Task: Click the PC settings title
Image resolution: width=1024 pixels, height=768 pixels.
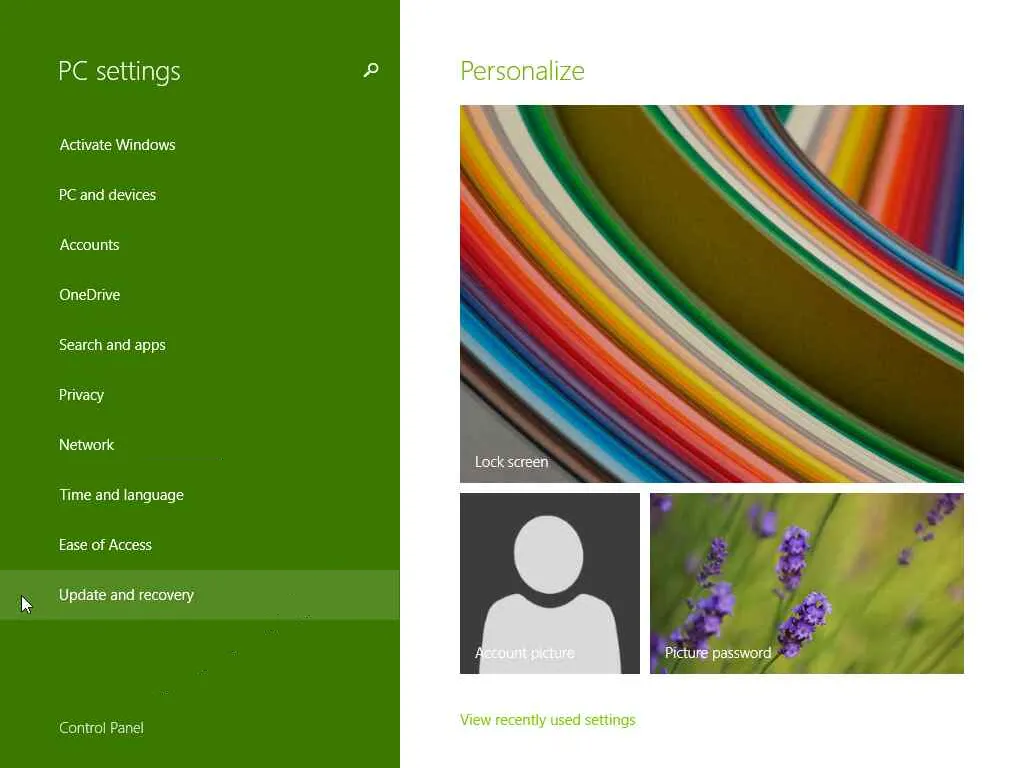Action: 119,71
